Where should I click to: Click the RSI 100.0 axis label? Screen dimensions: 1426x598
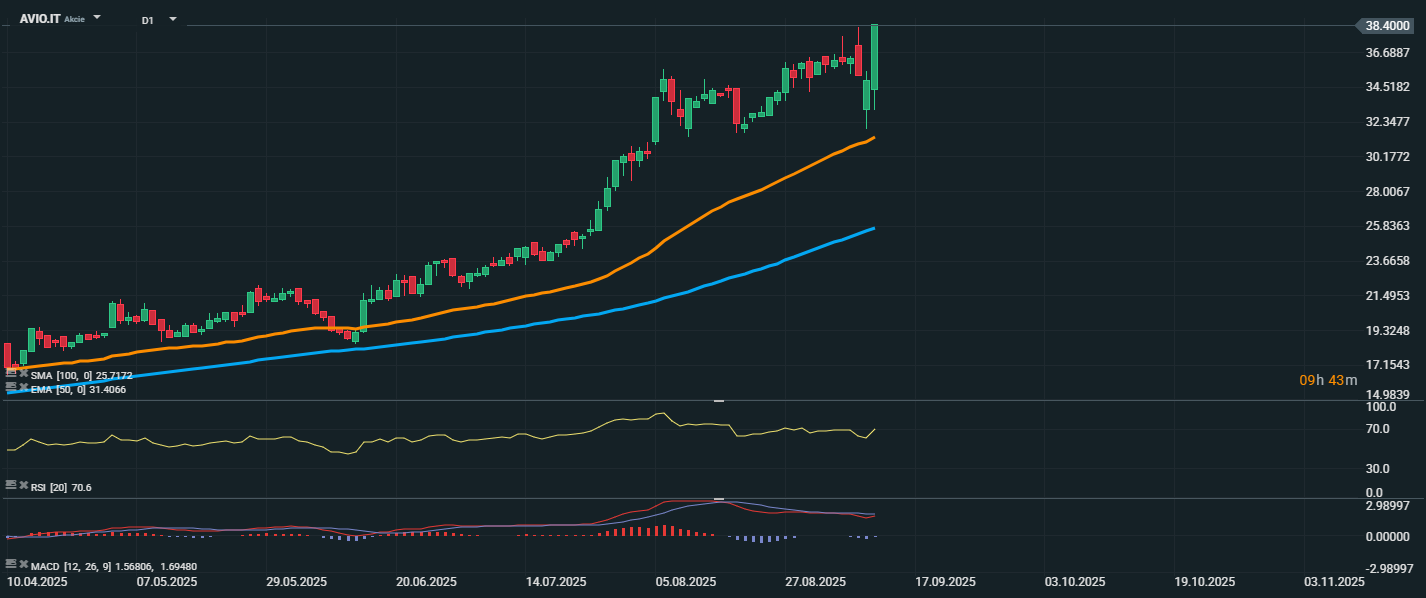tap(1381, 408)
